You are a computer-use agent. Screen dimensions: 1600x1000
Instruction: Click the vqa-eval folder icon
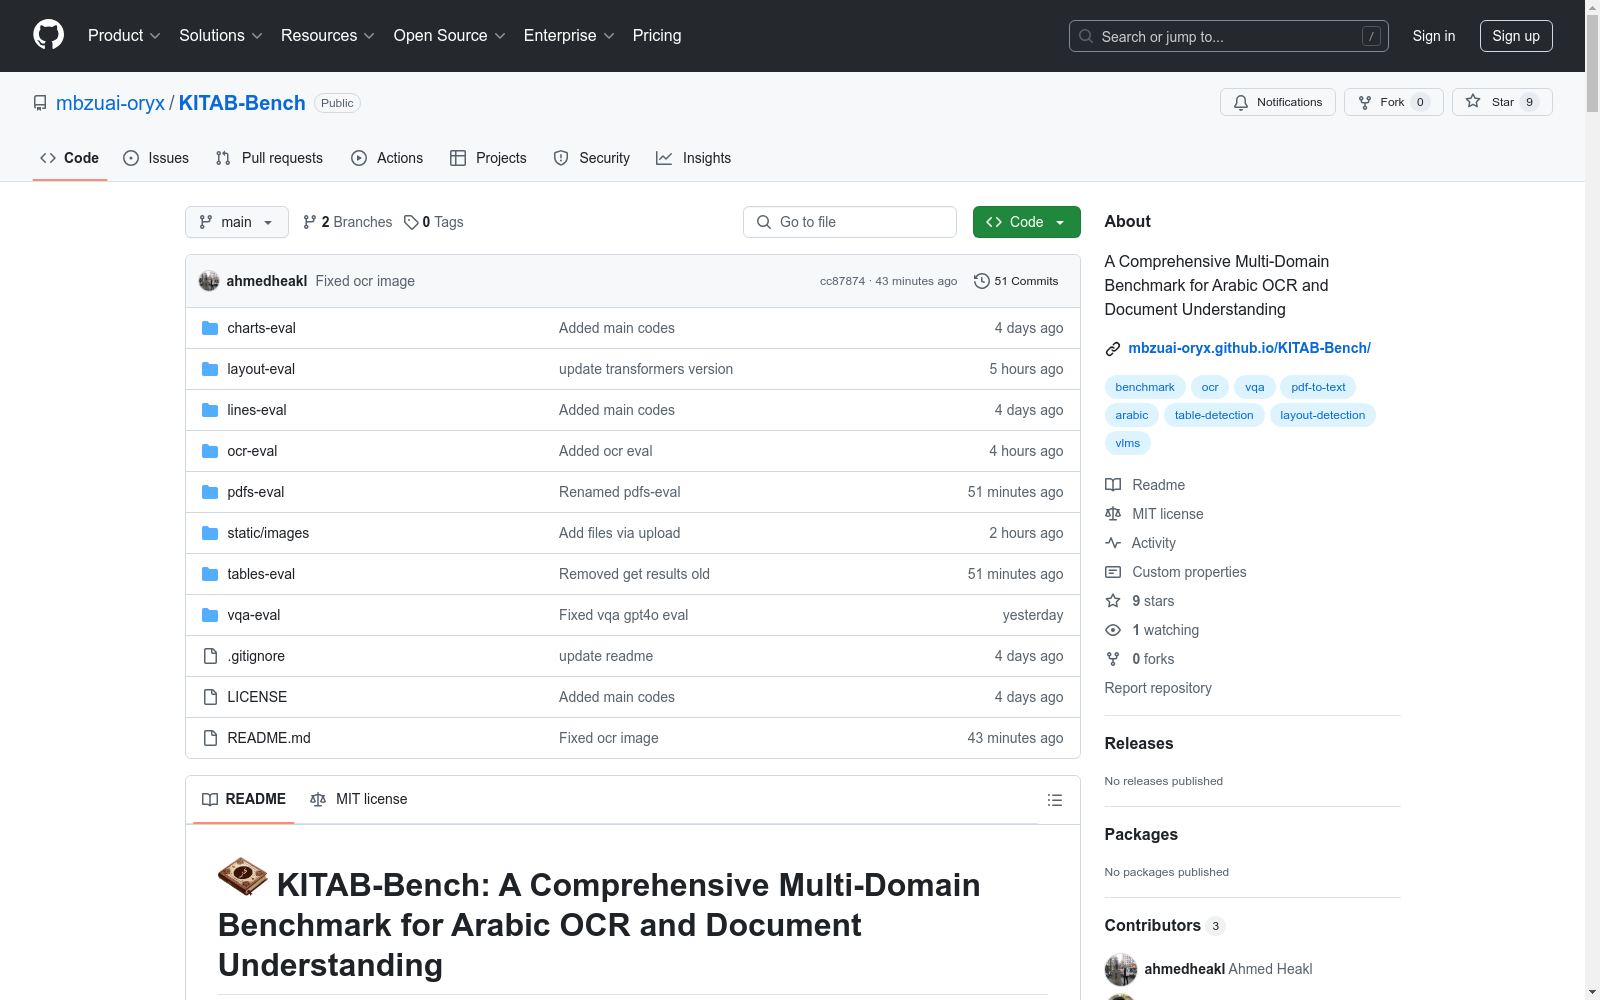pos(210,615)
